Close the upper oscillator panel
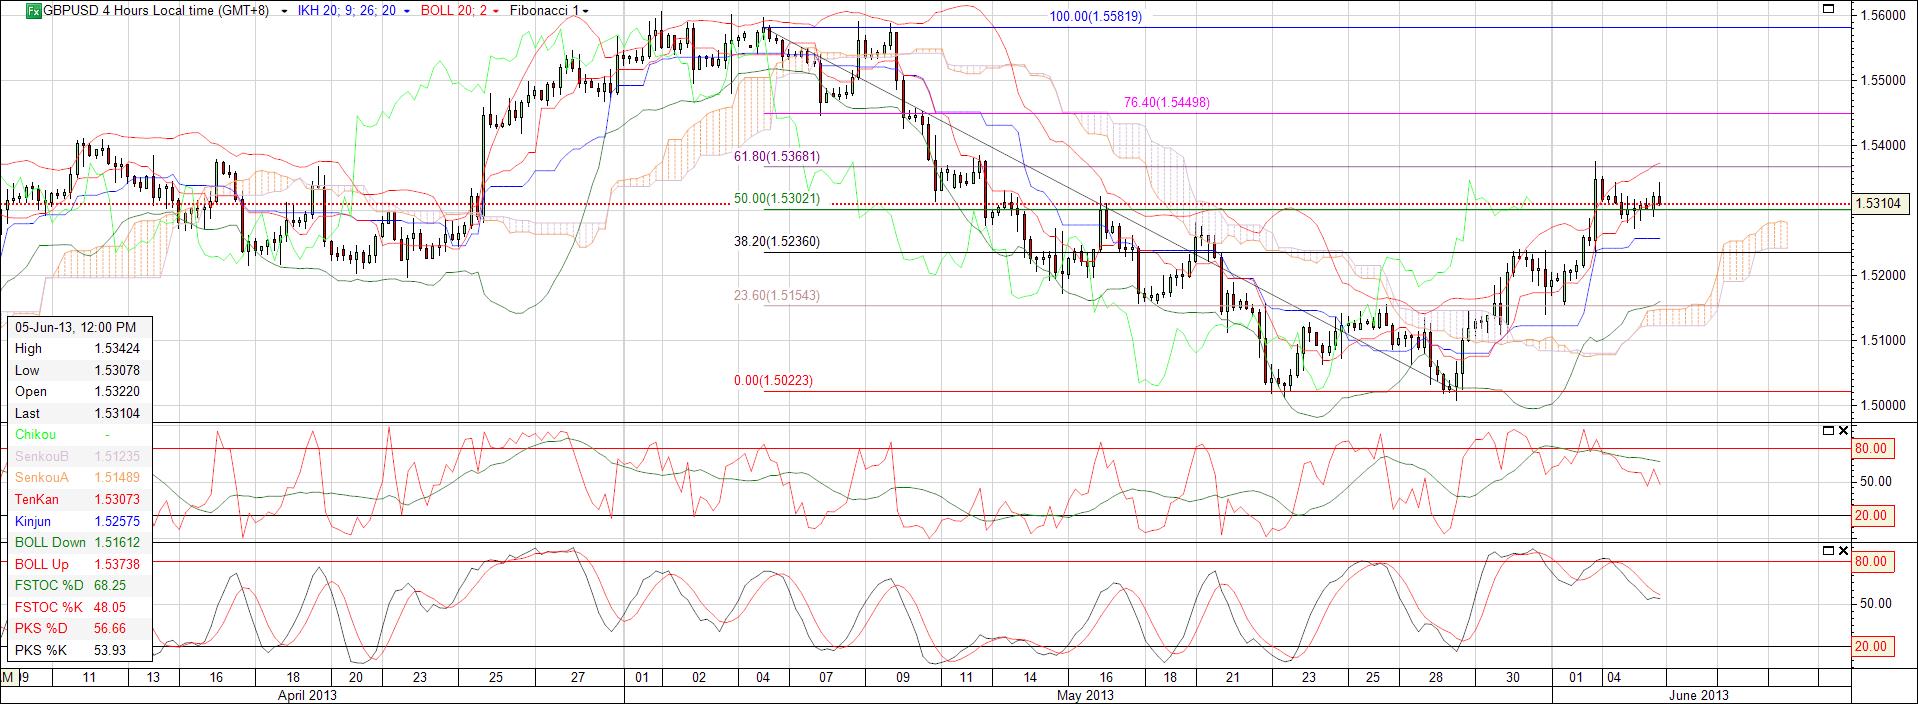 pyautogui.click(x=1843, y=431)
